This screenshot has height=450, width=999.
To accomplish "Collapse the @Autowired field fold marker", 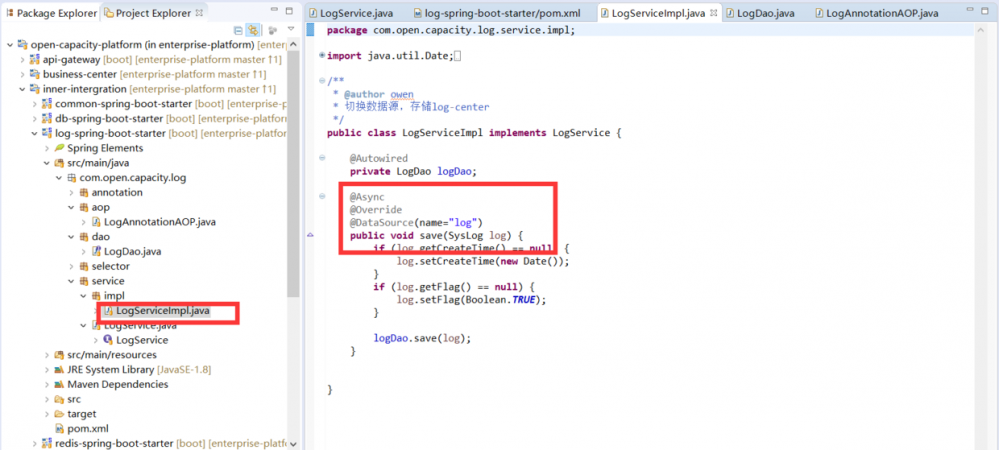I will (322, 157).
